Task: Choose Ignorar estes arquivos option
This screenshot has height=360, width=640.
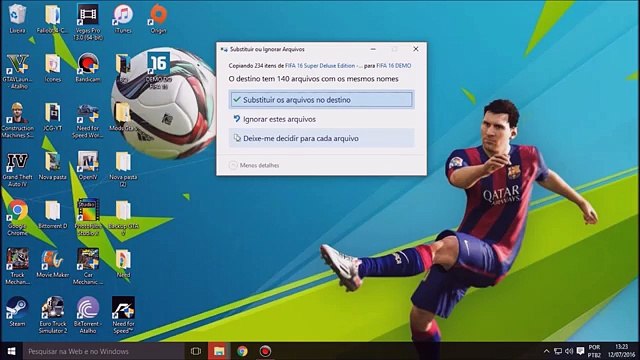Action: pos(321,119)
